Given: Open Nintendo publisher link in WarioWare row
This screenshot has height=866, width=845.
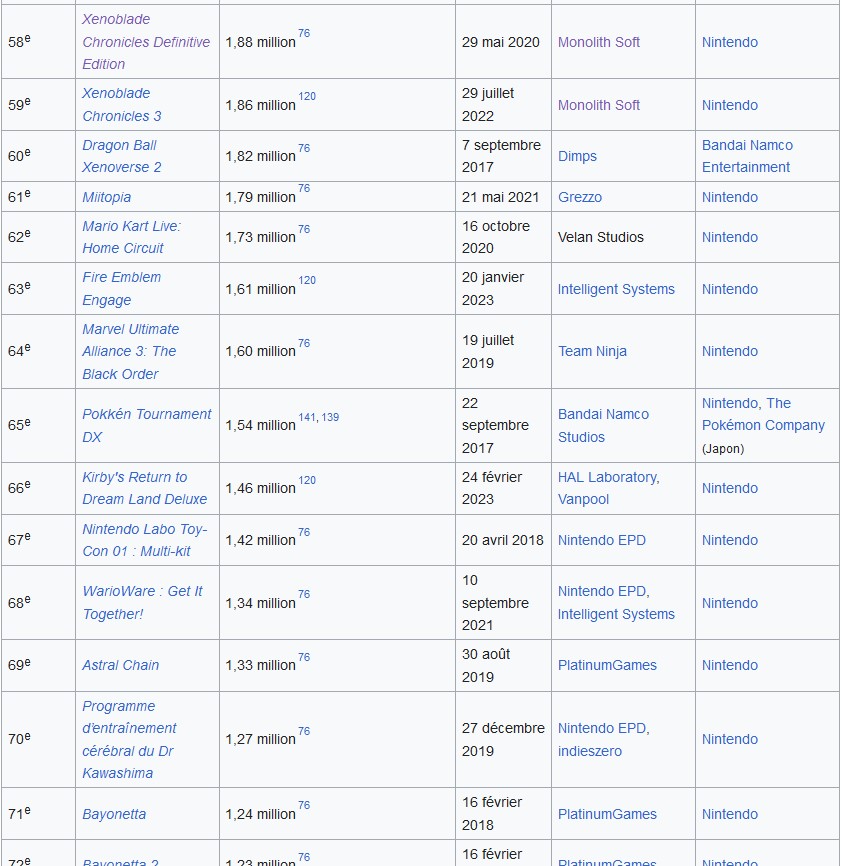Looking at the screenshot, I should point(730,603).
